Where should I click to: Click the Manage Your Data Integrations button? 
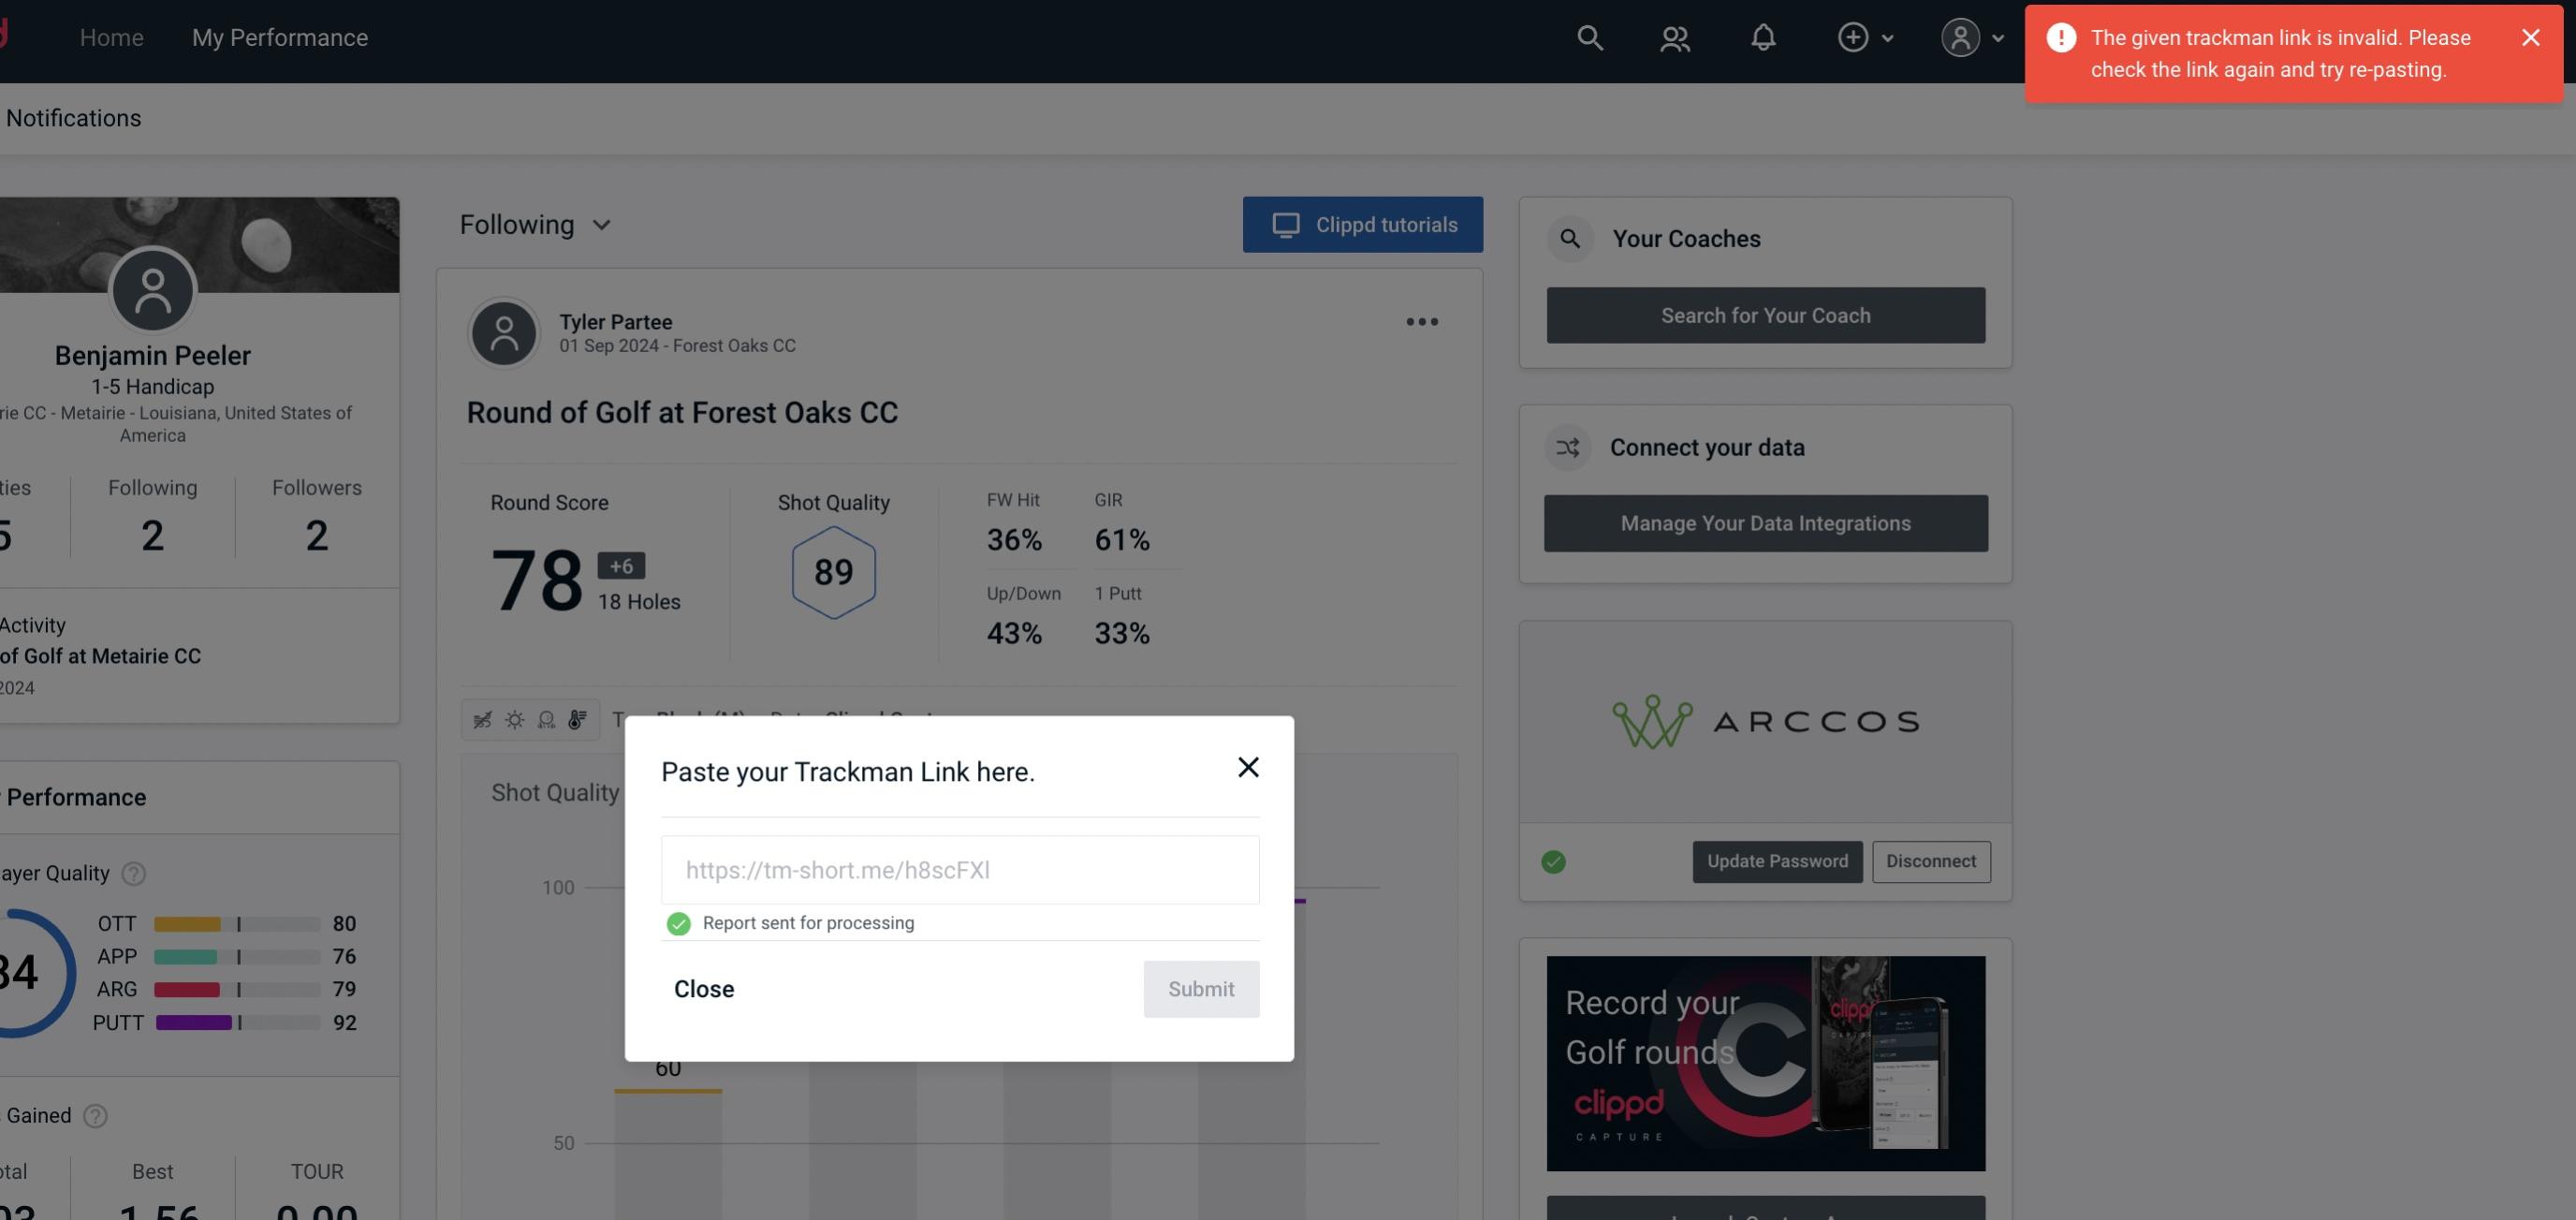coord(1766,522)
